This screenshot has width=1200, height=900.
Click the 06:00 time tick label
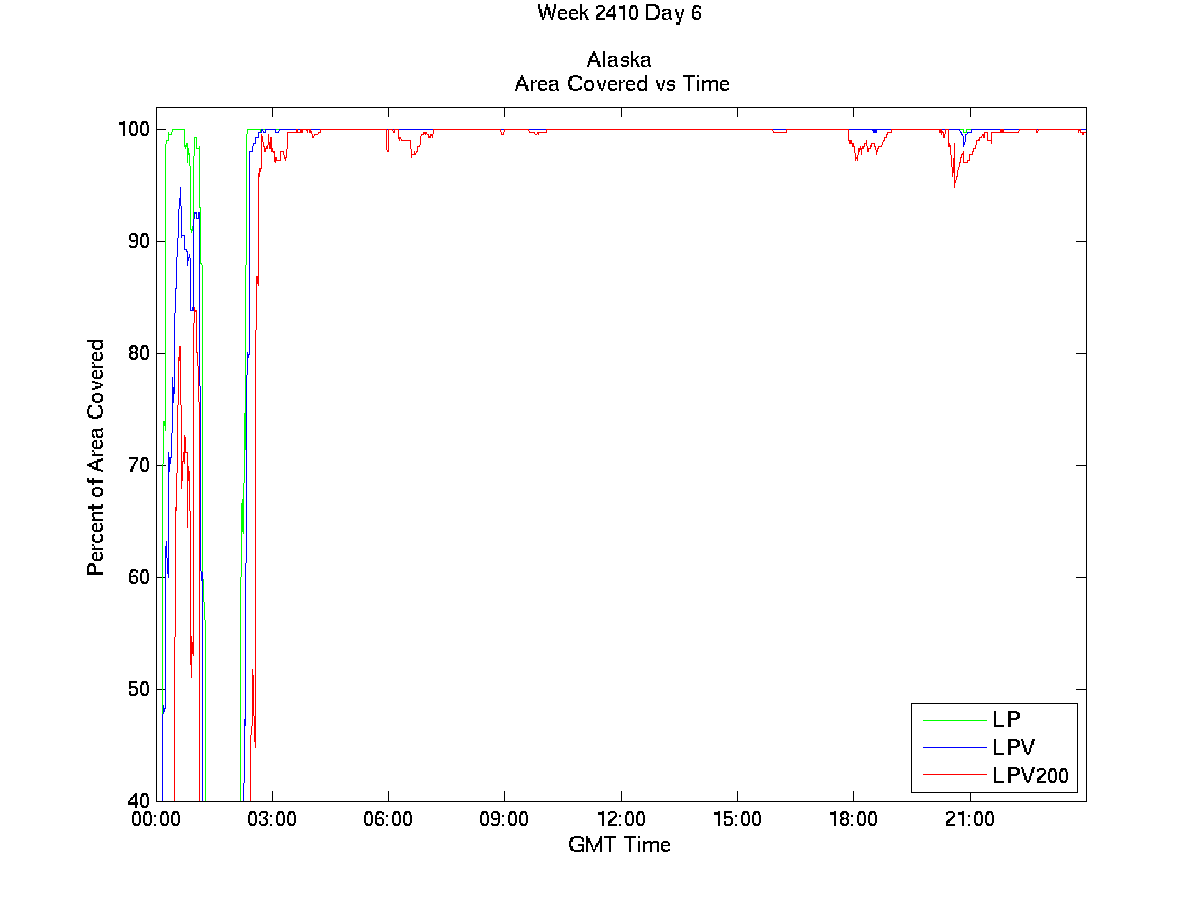click(x=388, y=819)
